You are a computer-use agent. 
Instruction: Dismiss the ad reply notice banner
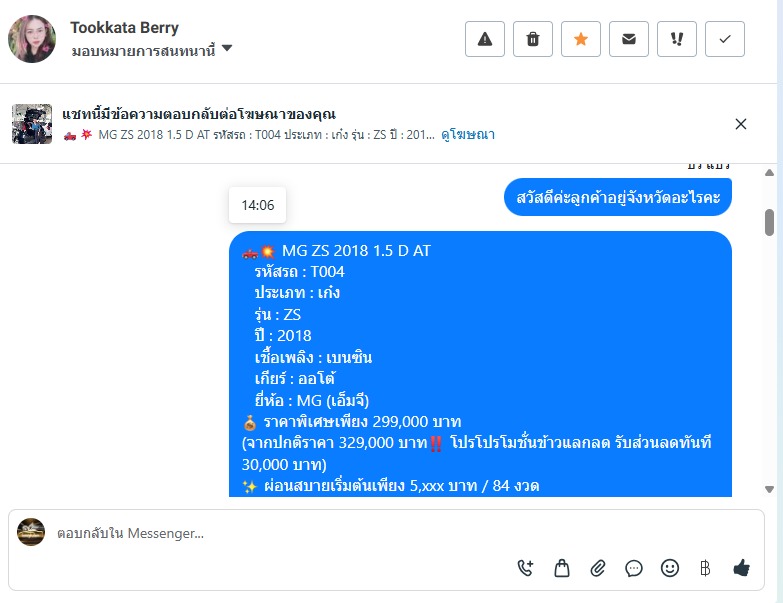pos(741,124)
